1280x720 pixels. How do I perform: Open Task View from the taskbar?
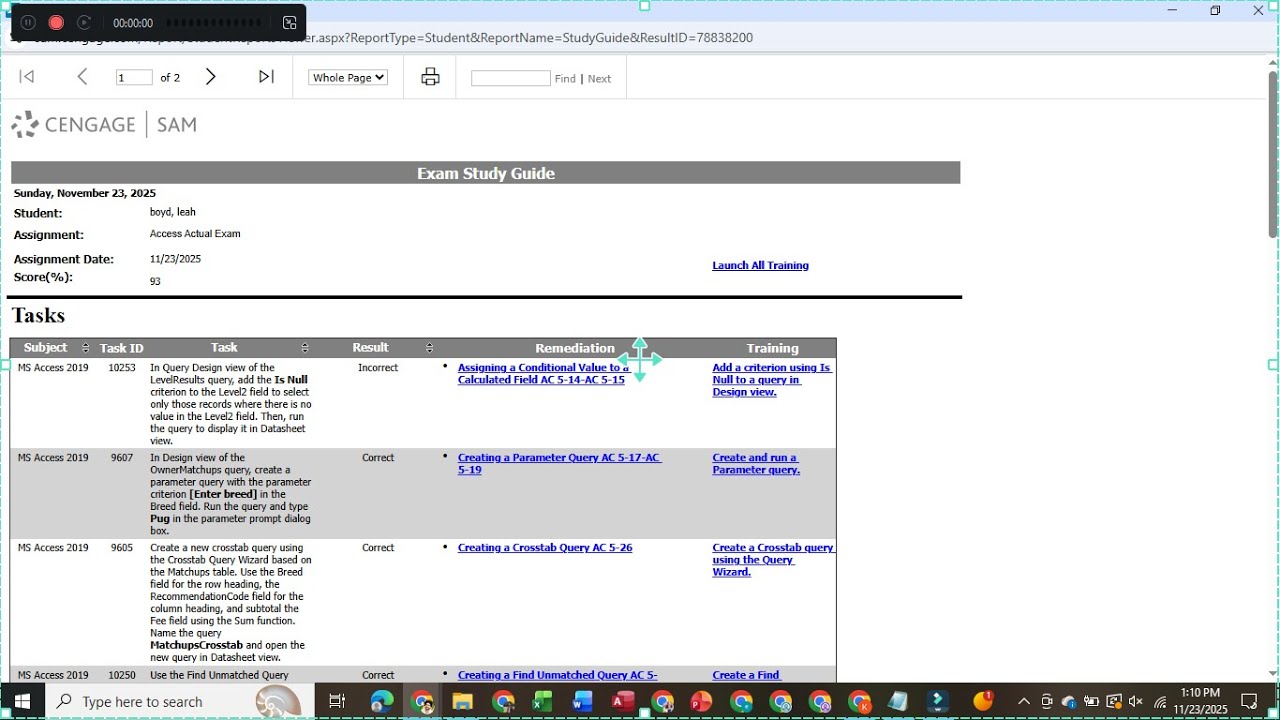[337, 701]
